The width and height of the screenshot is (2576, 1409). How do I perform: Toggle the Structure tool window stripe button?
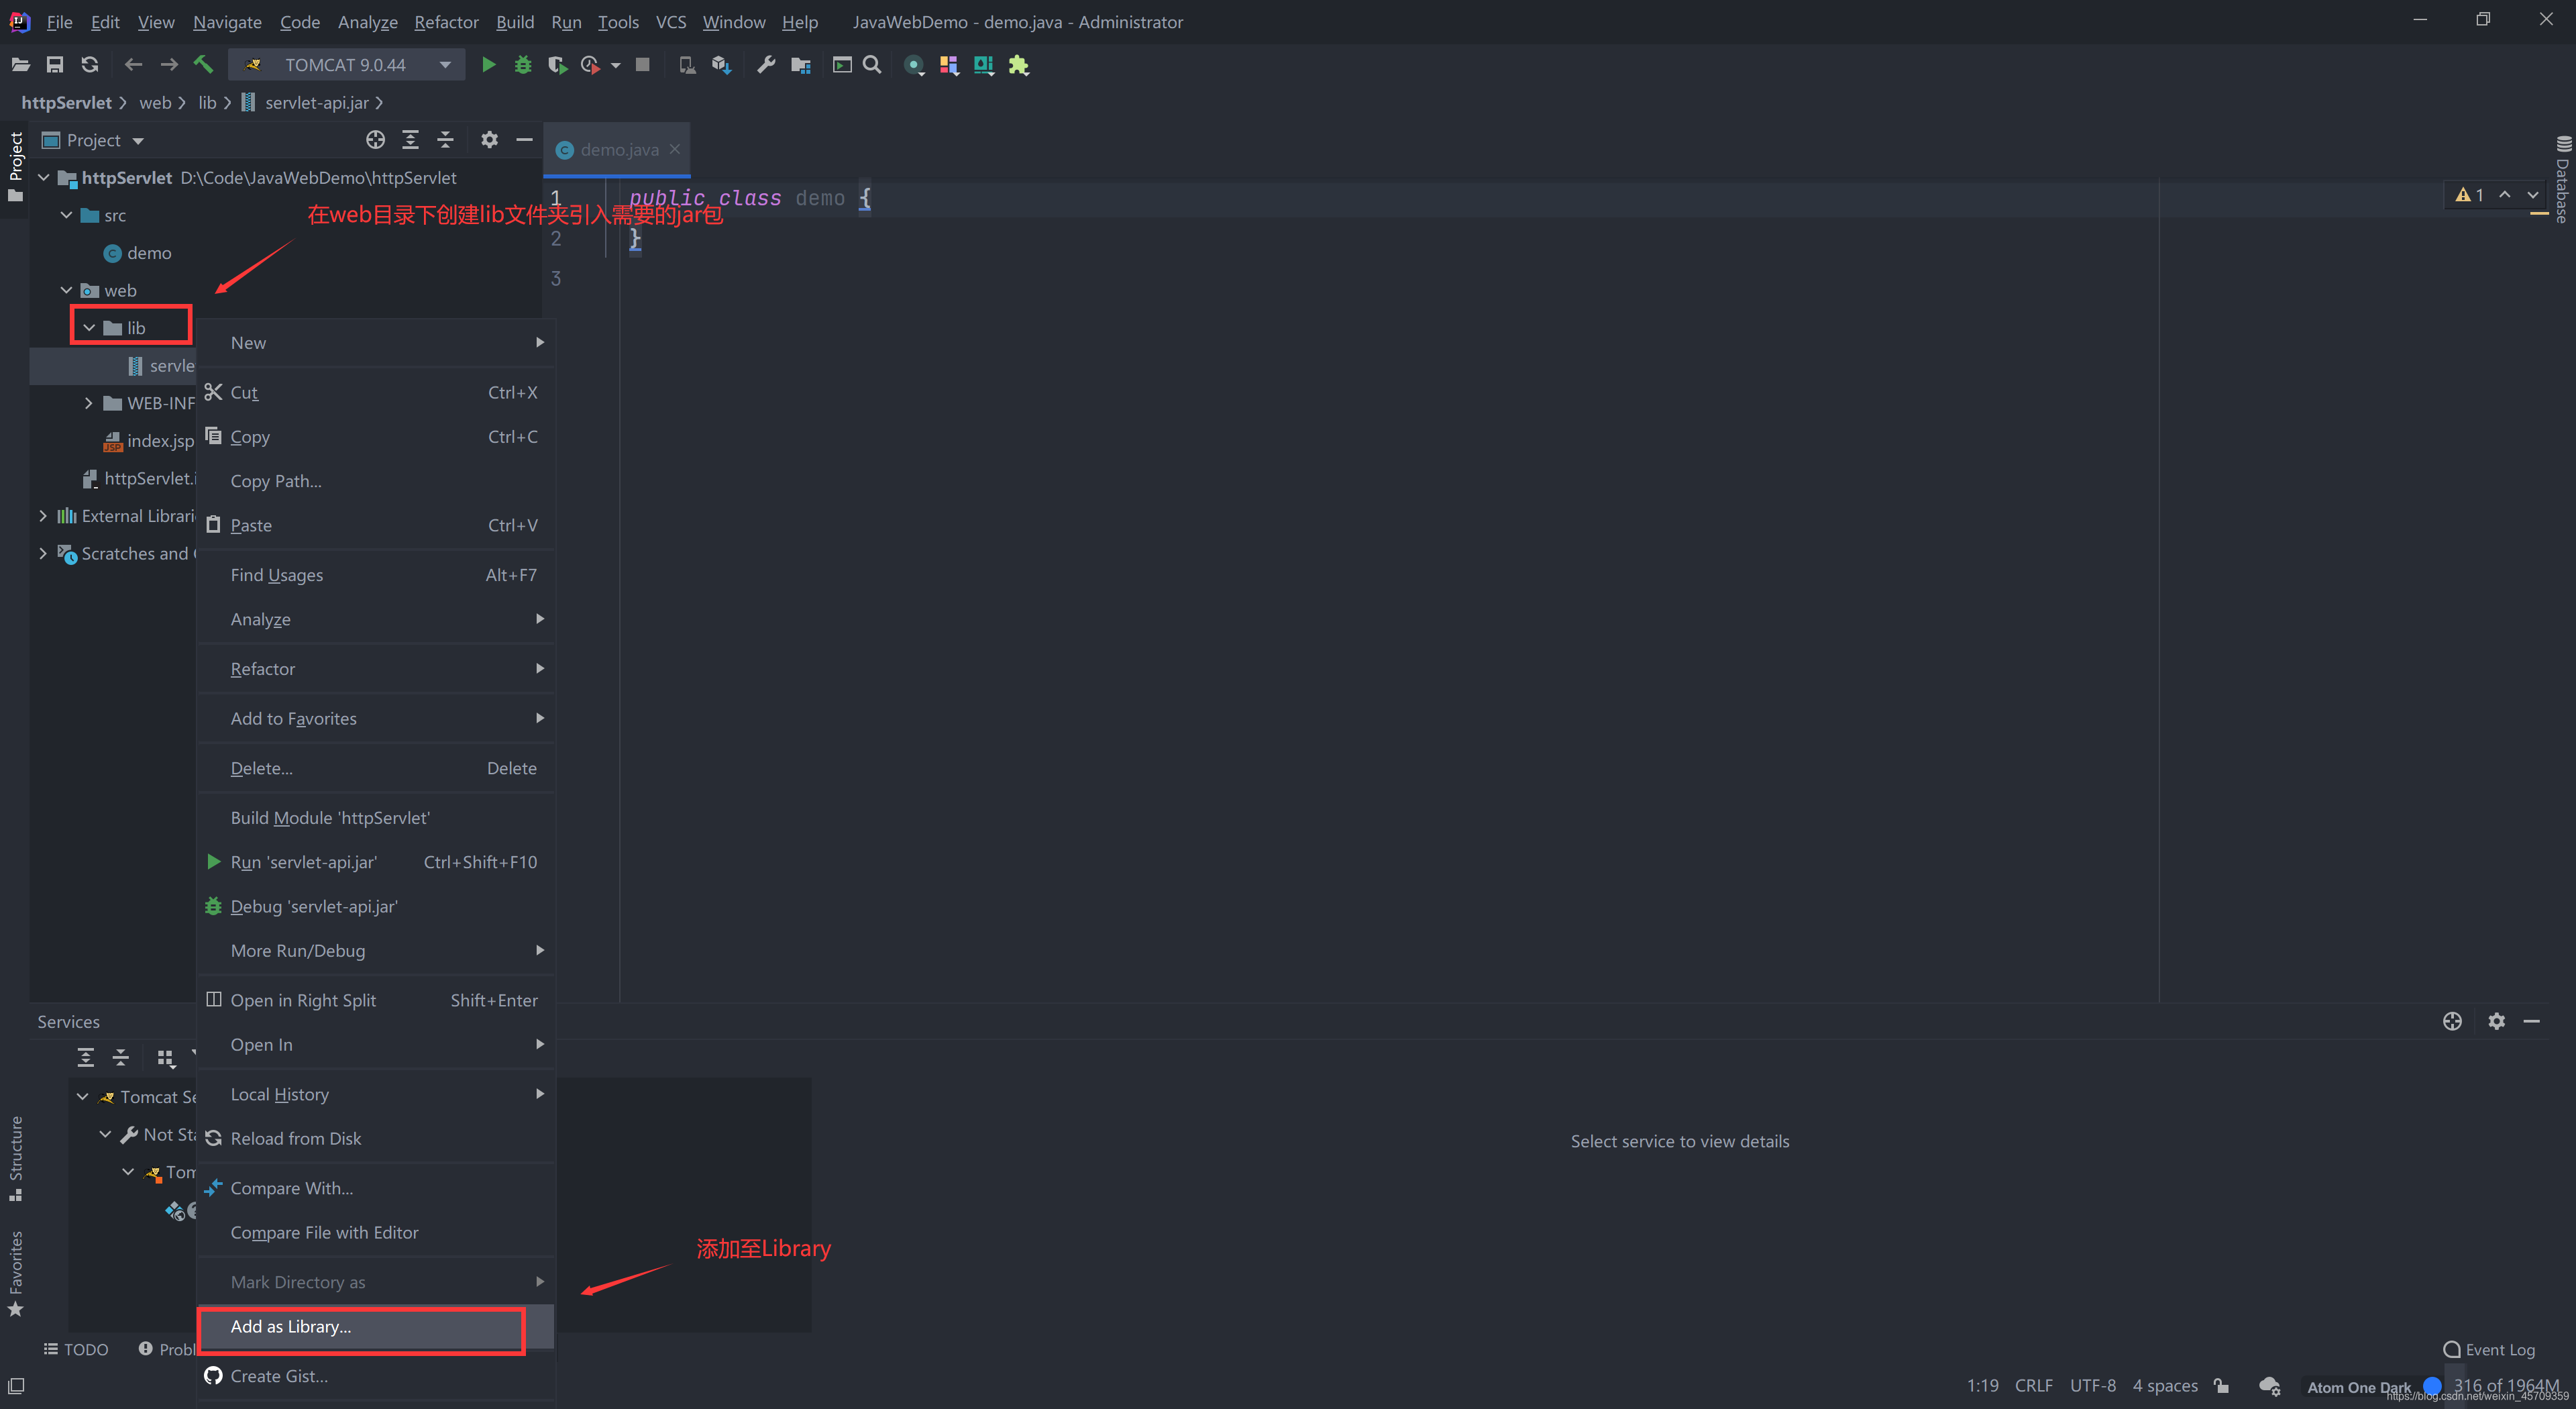pyautogui.click(x=15, y=1158)
